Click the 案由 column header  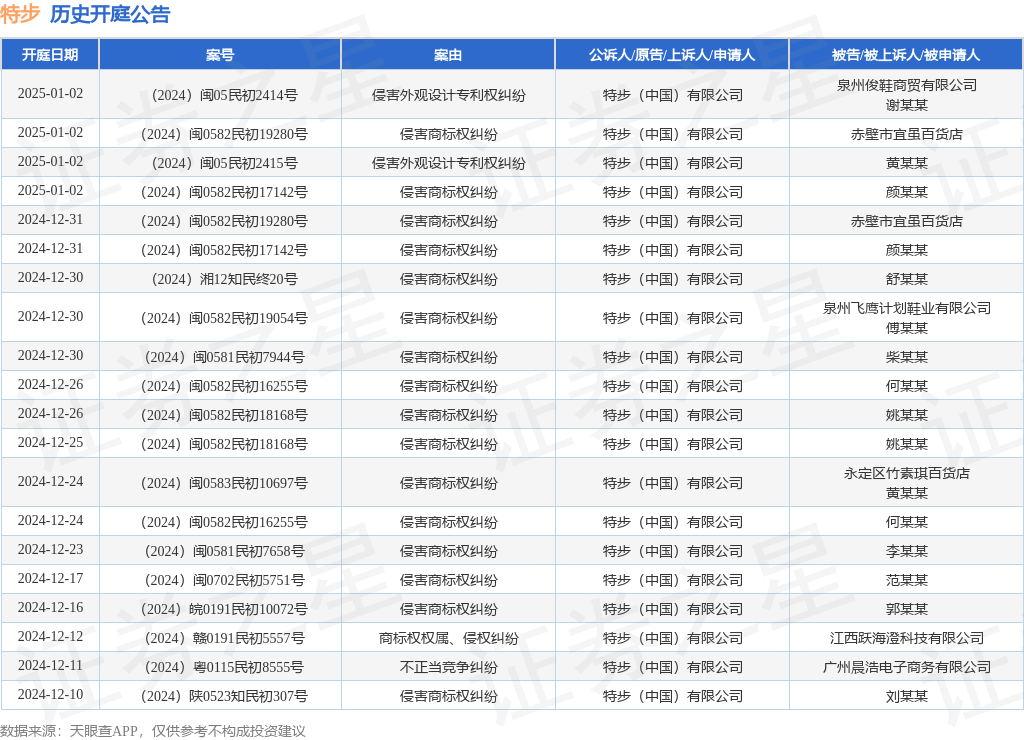point(448,55)
